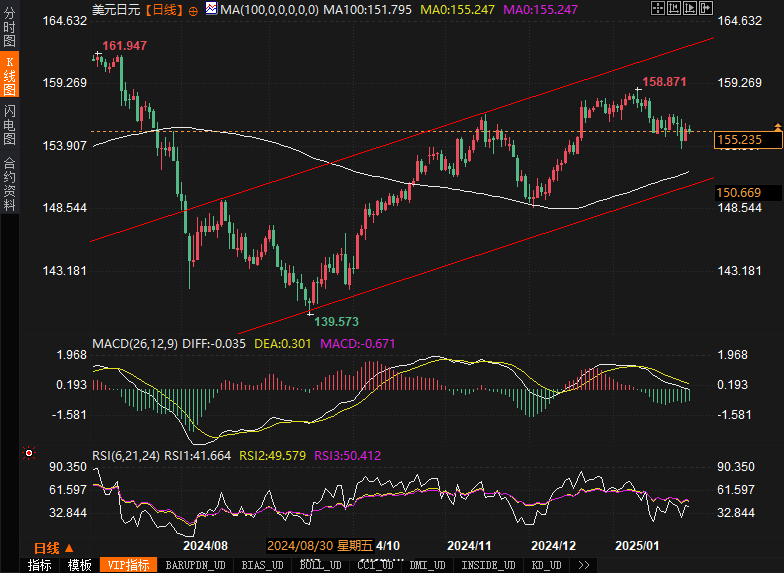784x573 pixels.
Task: Click the MA(100,0,0,0,0,0) parameter label
Action: coord(270,10)
